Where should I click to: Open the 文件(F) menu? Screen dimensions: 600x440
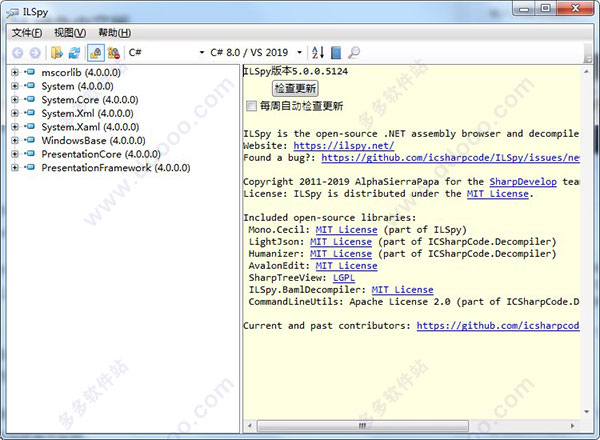coord(27,33)
